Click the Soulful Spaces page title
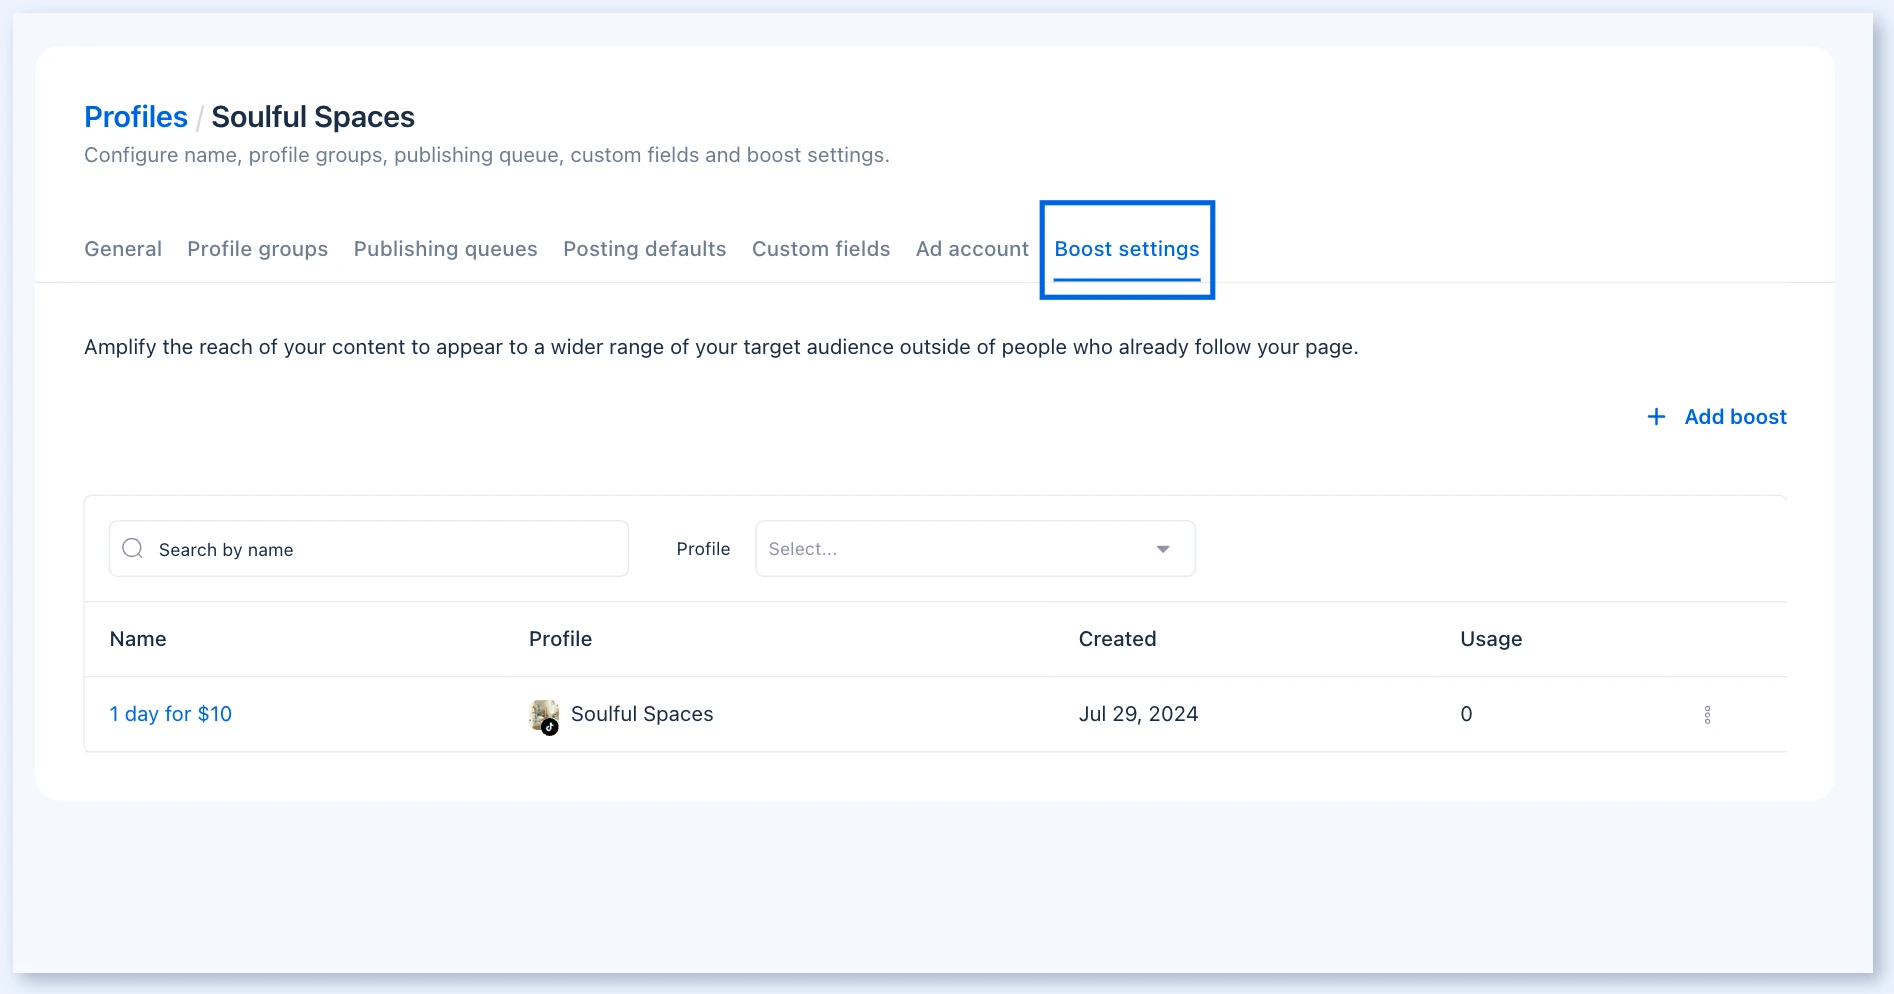This screenshot has width=1894, height=994. click(313, 117)
